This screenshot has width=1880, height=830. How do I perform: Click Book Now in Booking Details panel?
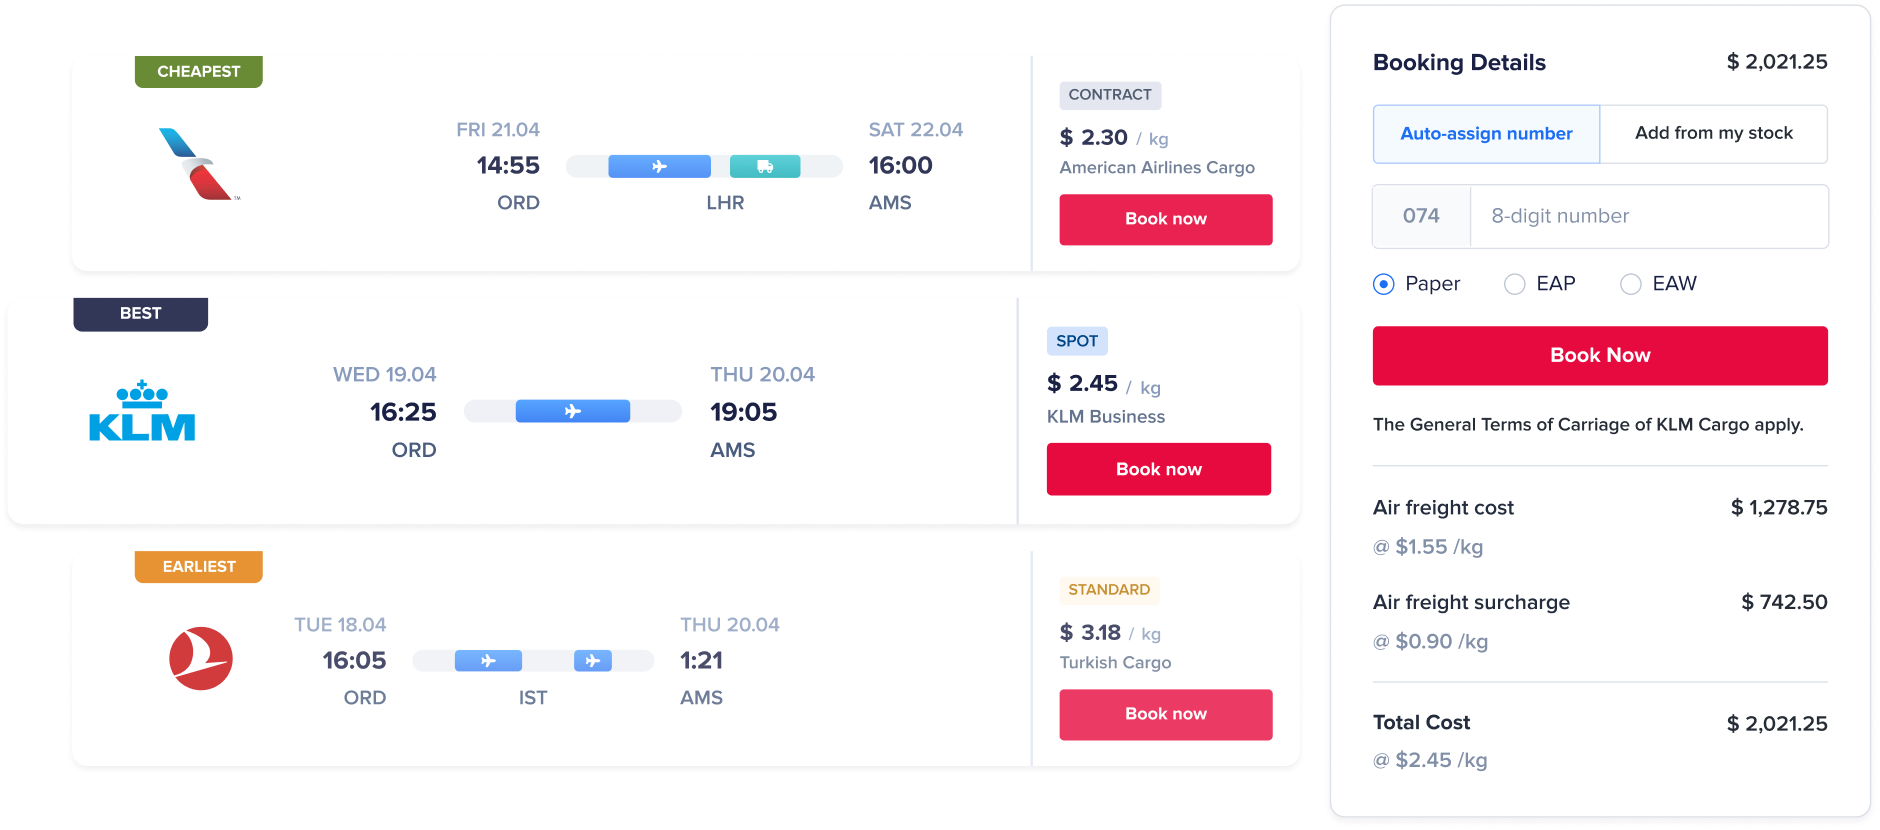click(x=1599, y=355)
